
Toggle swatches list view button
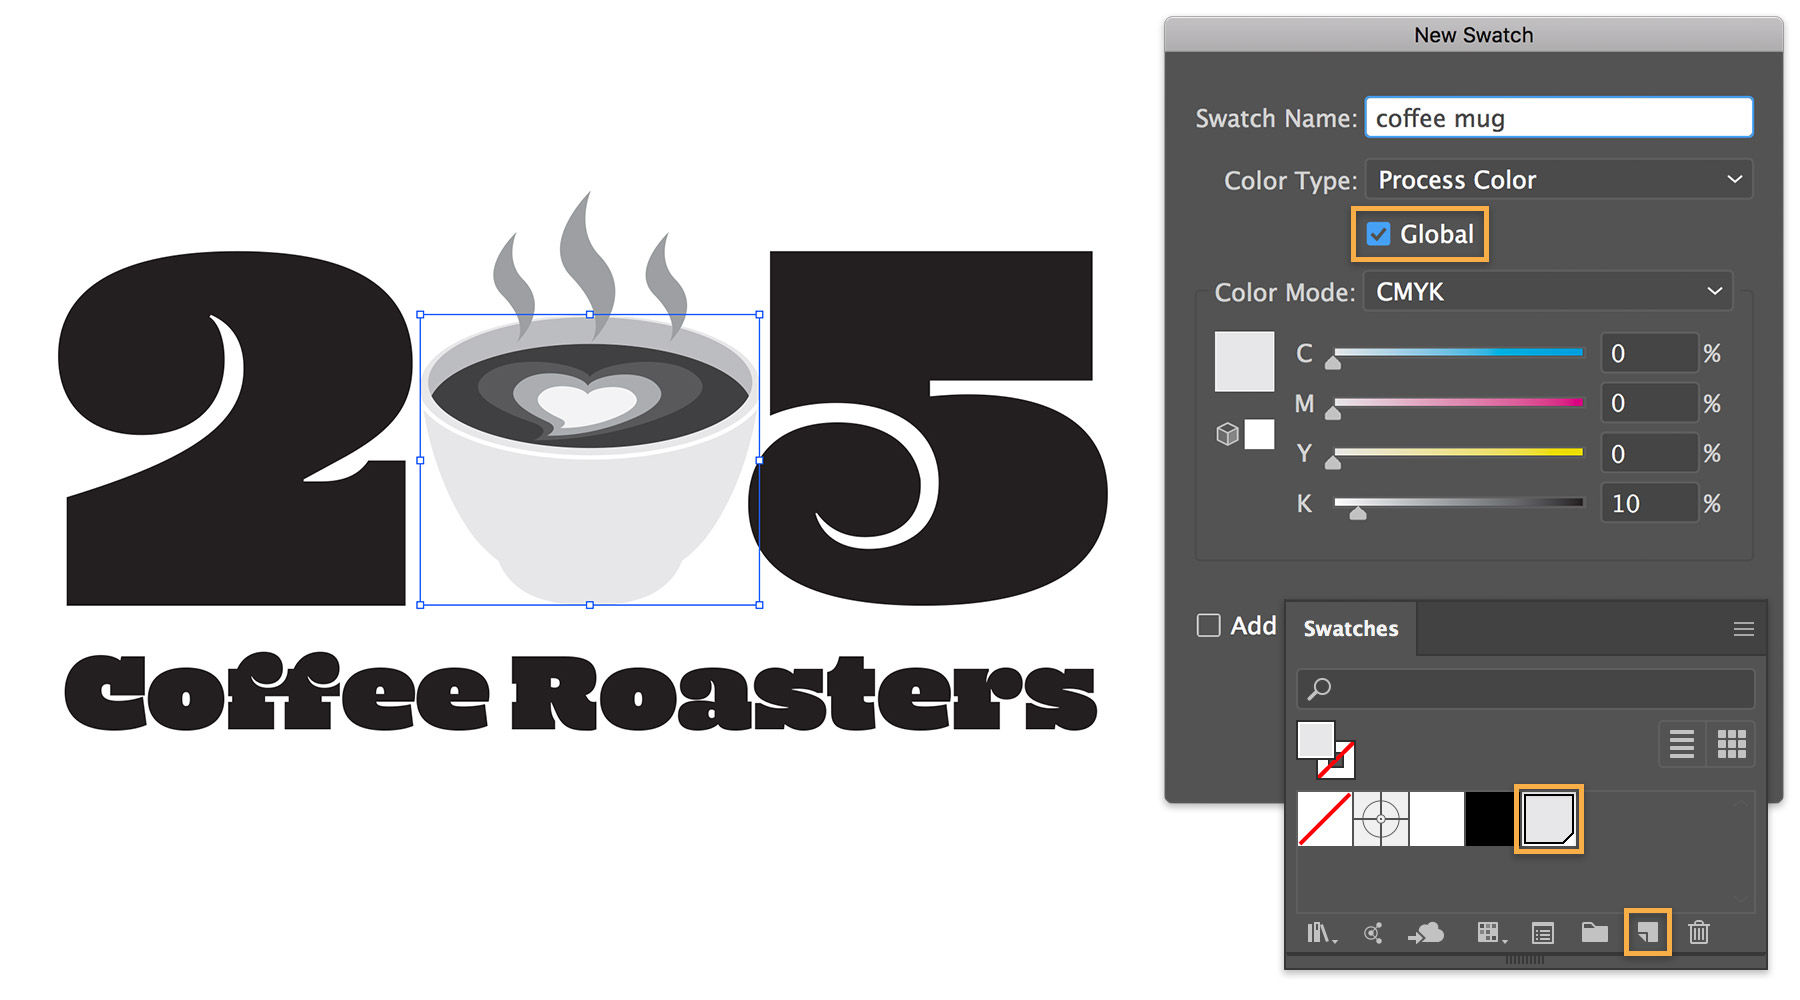click(x=1681, y=744)
